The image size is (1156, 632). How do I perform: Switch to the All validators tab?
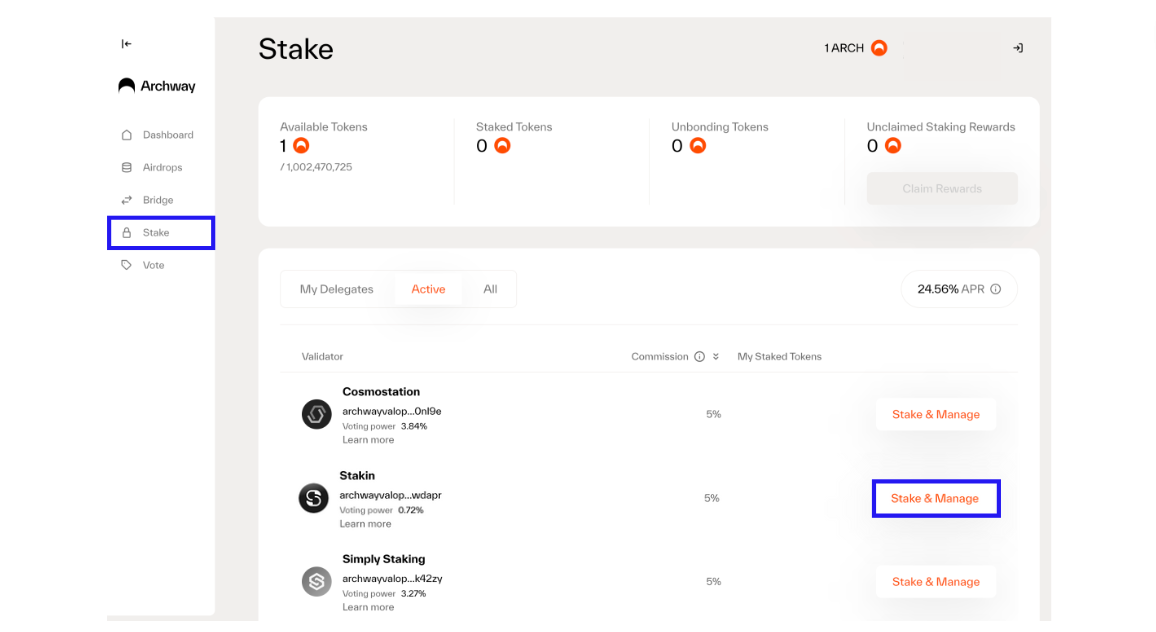[x=490, y=289]
